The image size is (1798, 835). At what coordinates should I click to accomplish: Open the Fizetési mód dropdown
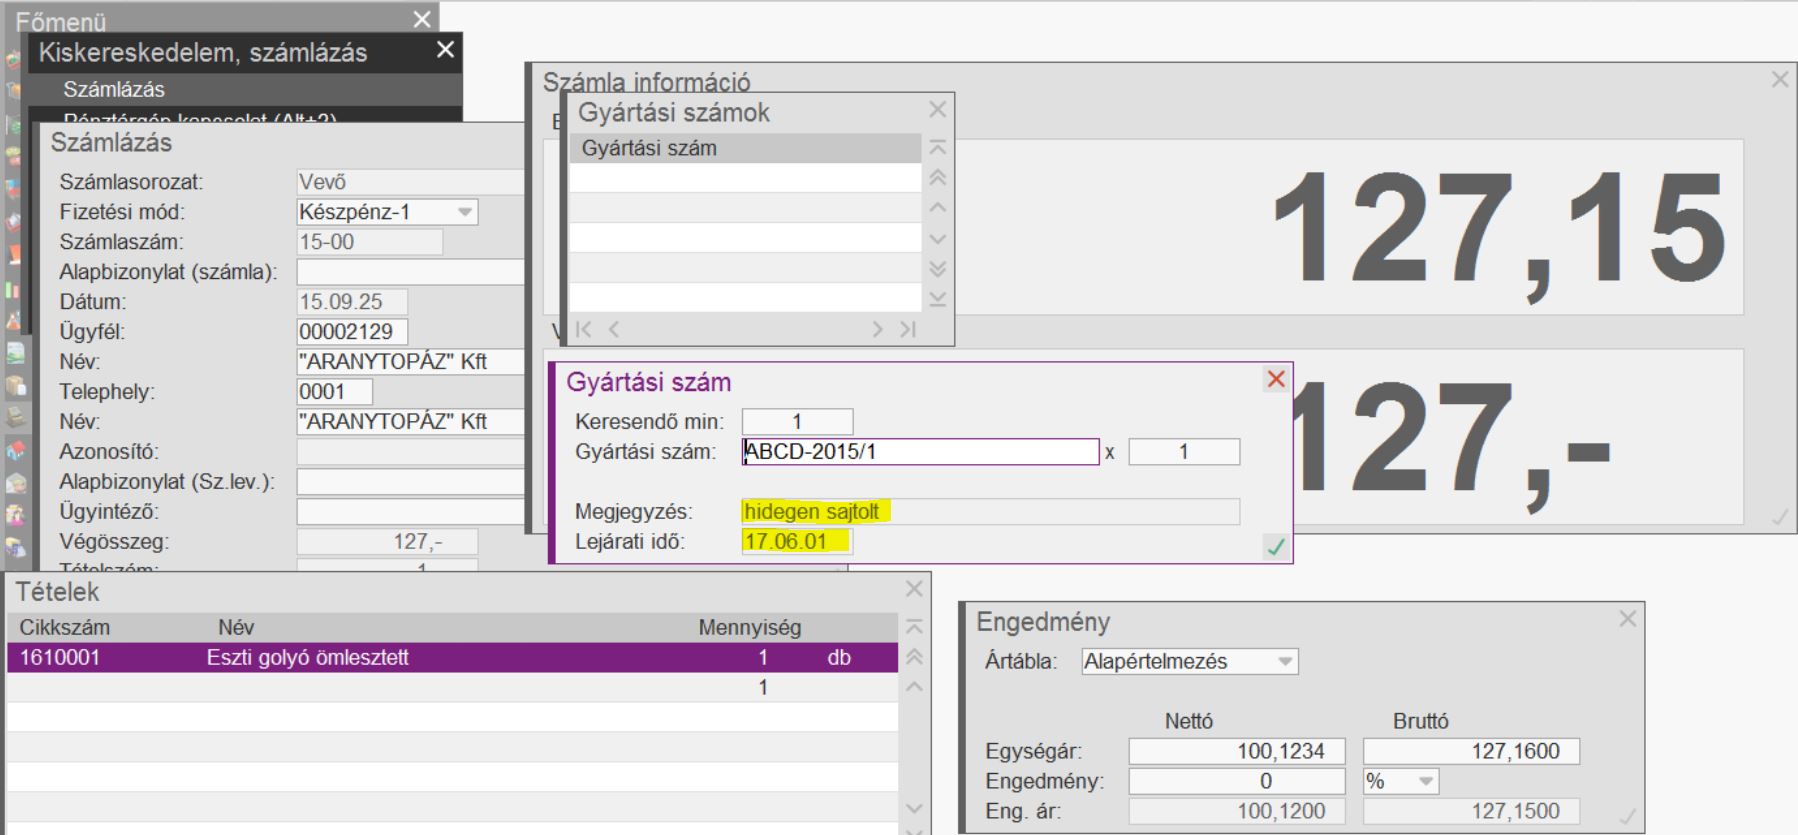click(x=464, y=212)
